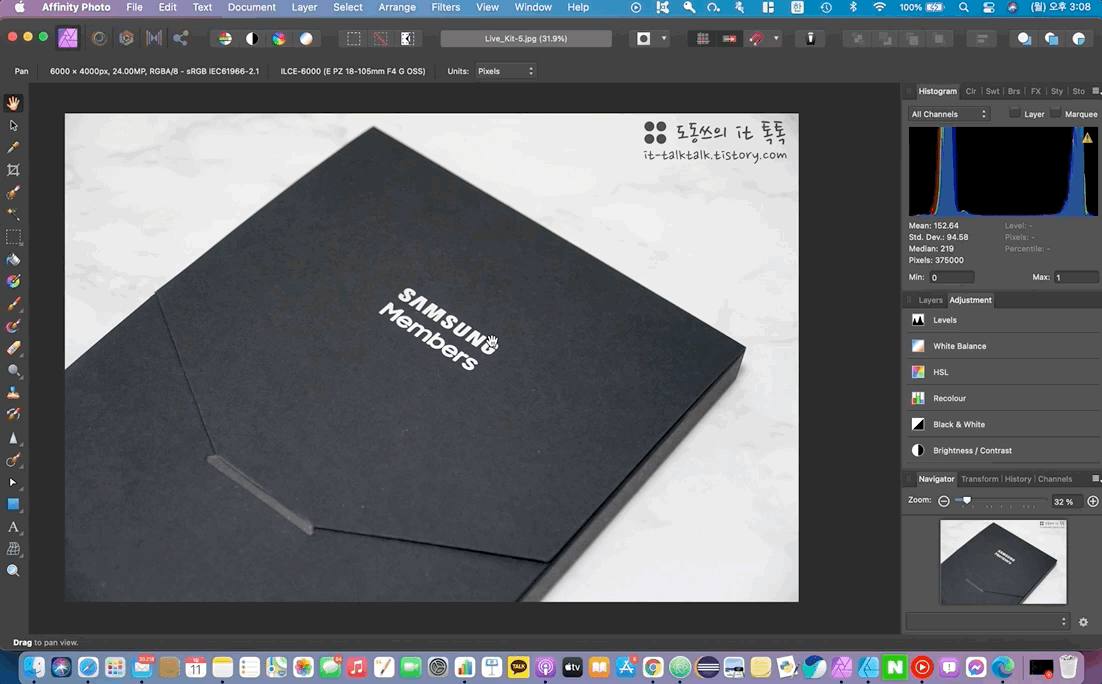This screenshot has width=1102, height=684.
Task: Select the Selection Brush tool
Action: [13, 193]
